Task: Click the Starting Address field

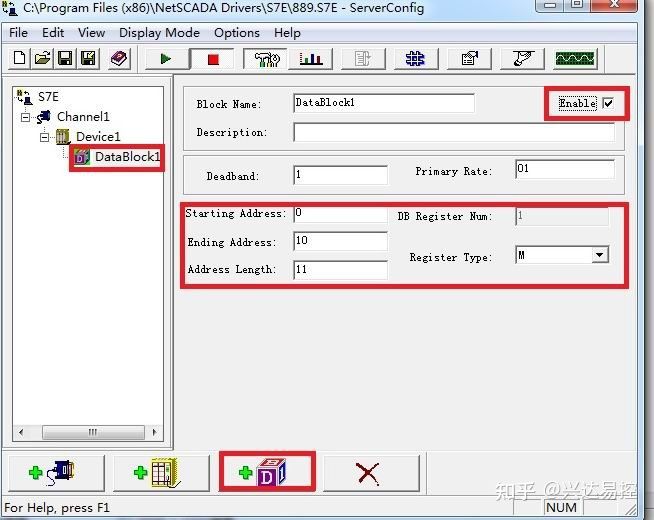Action: 341,214
